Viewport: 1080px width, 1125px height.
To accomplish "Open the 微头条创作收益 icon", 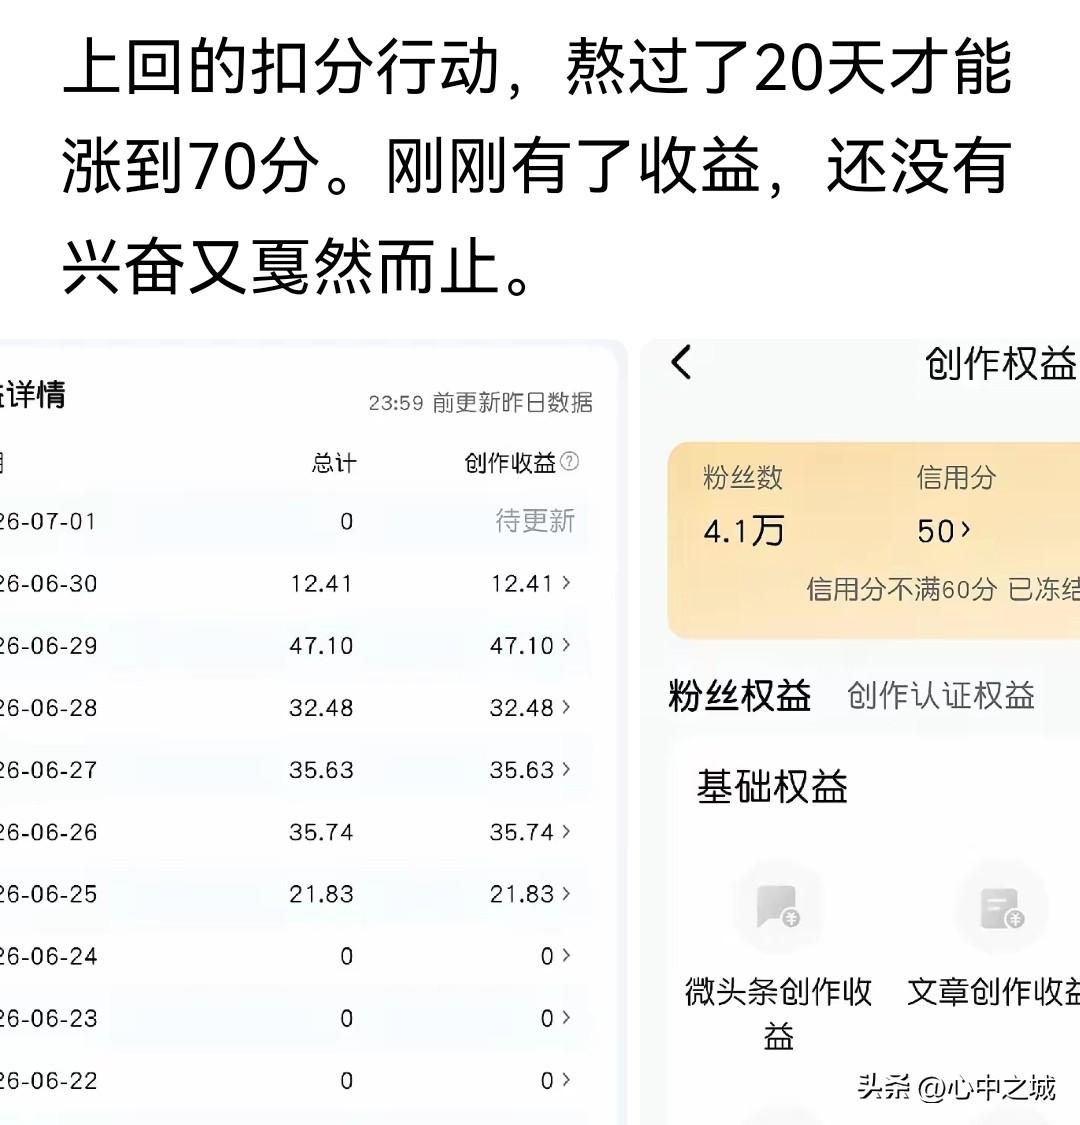I will pyautogui.click(x=778, y=907).
